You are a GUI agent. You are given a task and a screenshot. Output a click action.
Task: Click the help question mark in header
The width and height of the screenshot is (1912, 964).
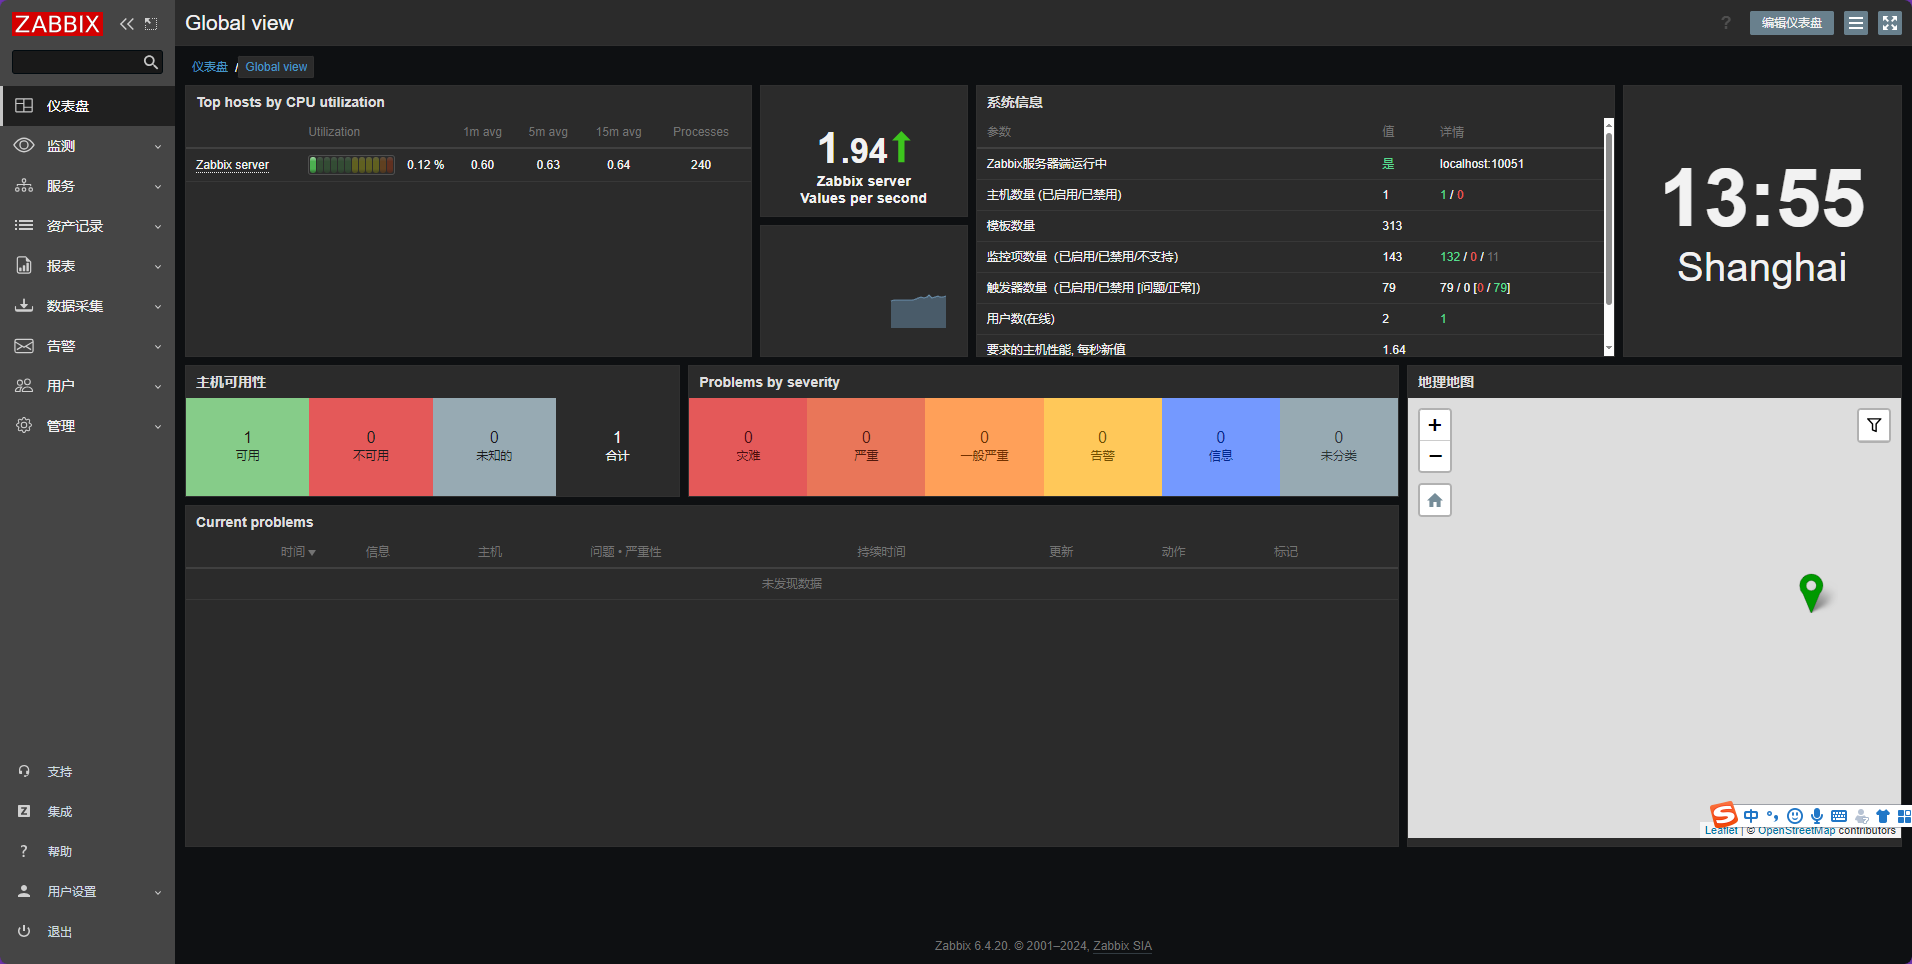click(x=1726, y=23)
